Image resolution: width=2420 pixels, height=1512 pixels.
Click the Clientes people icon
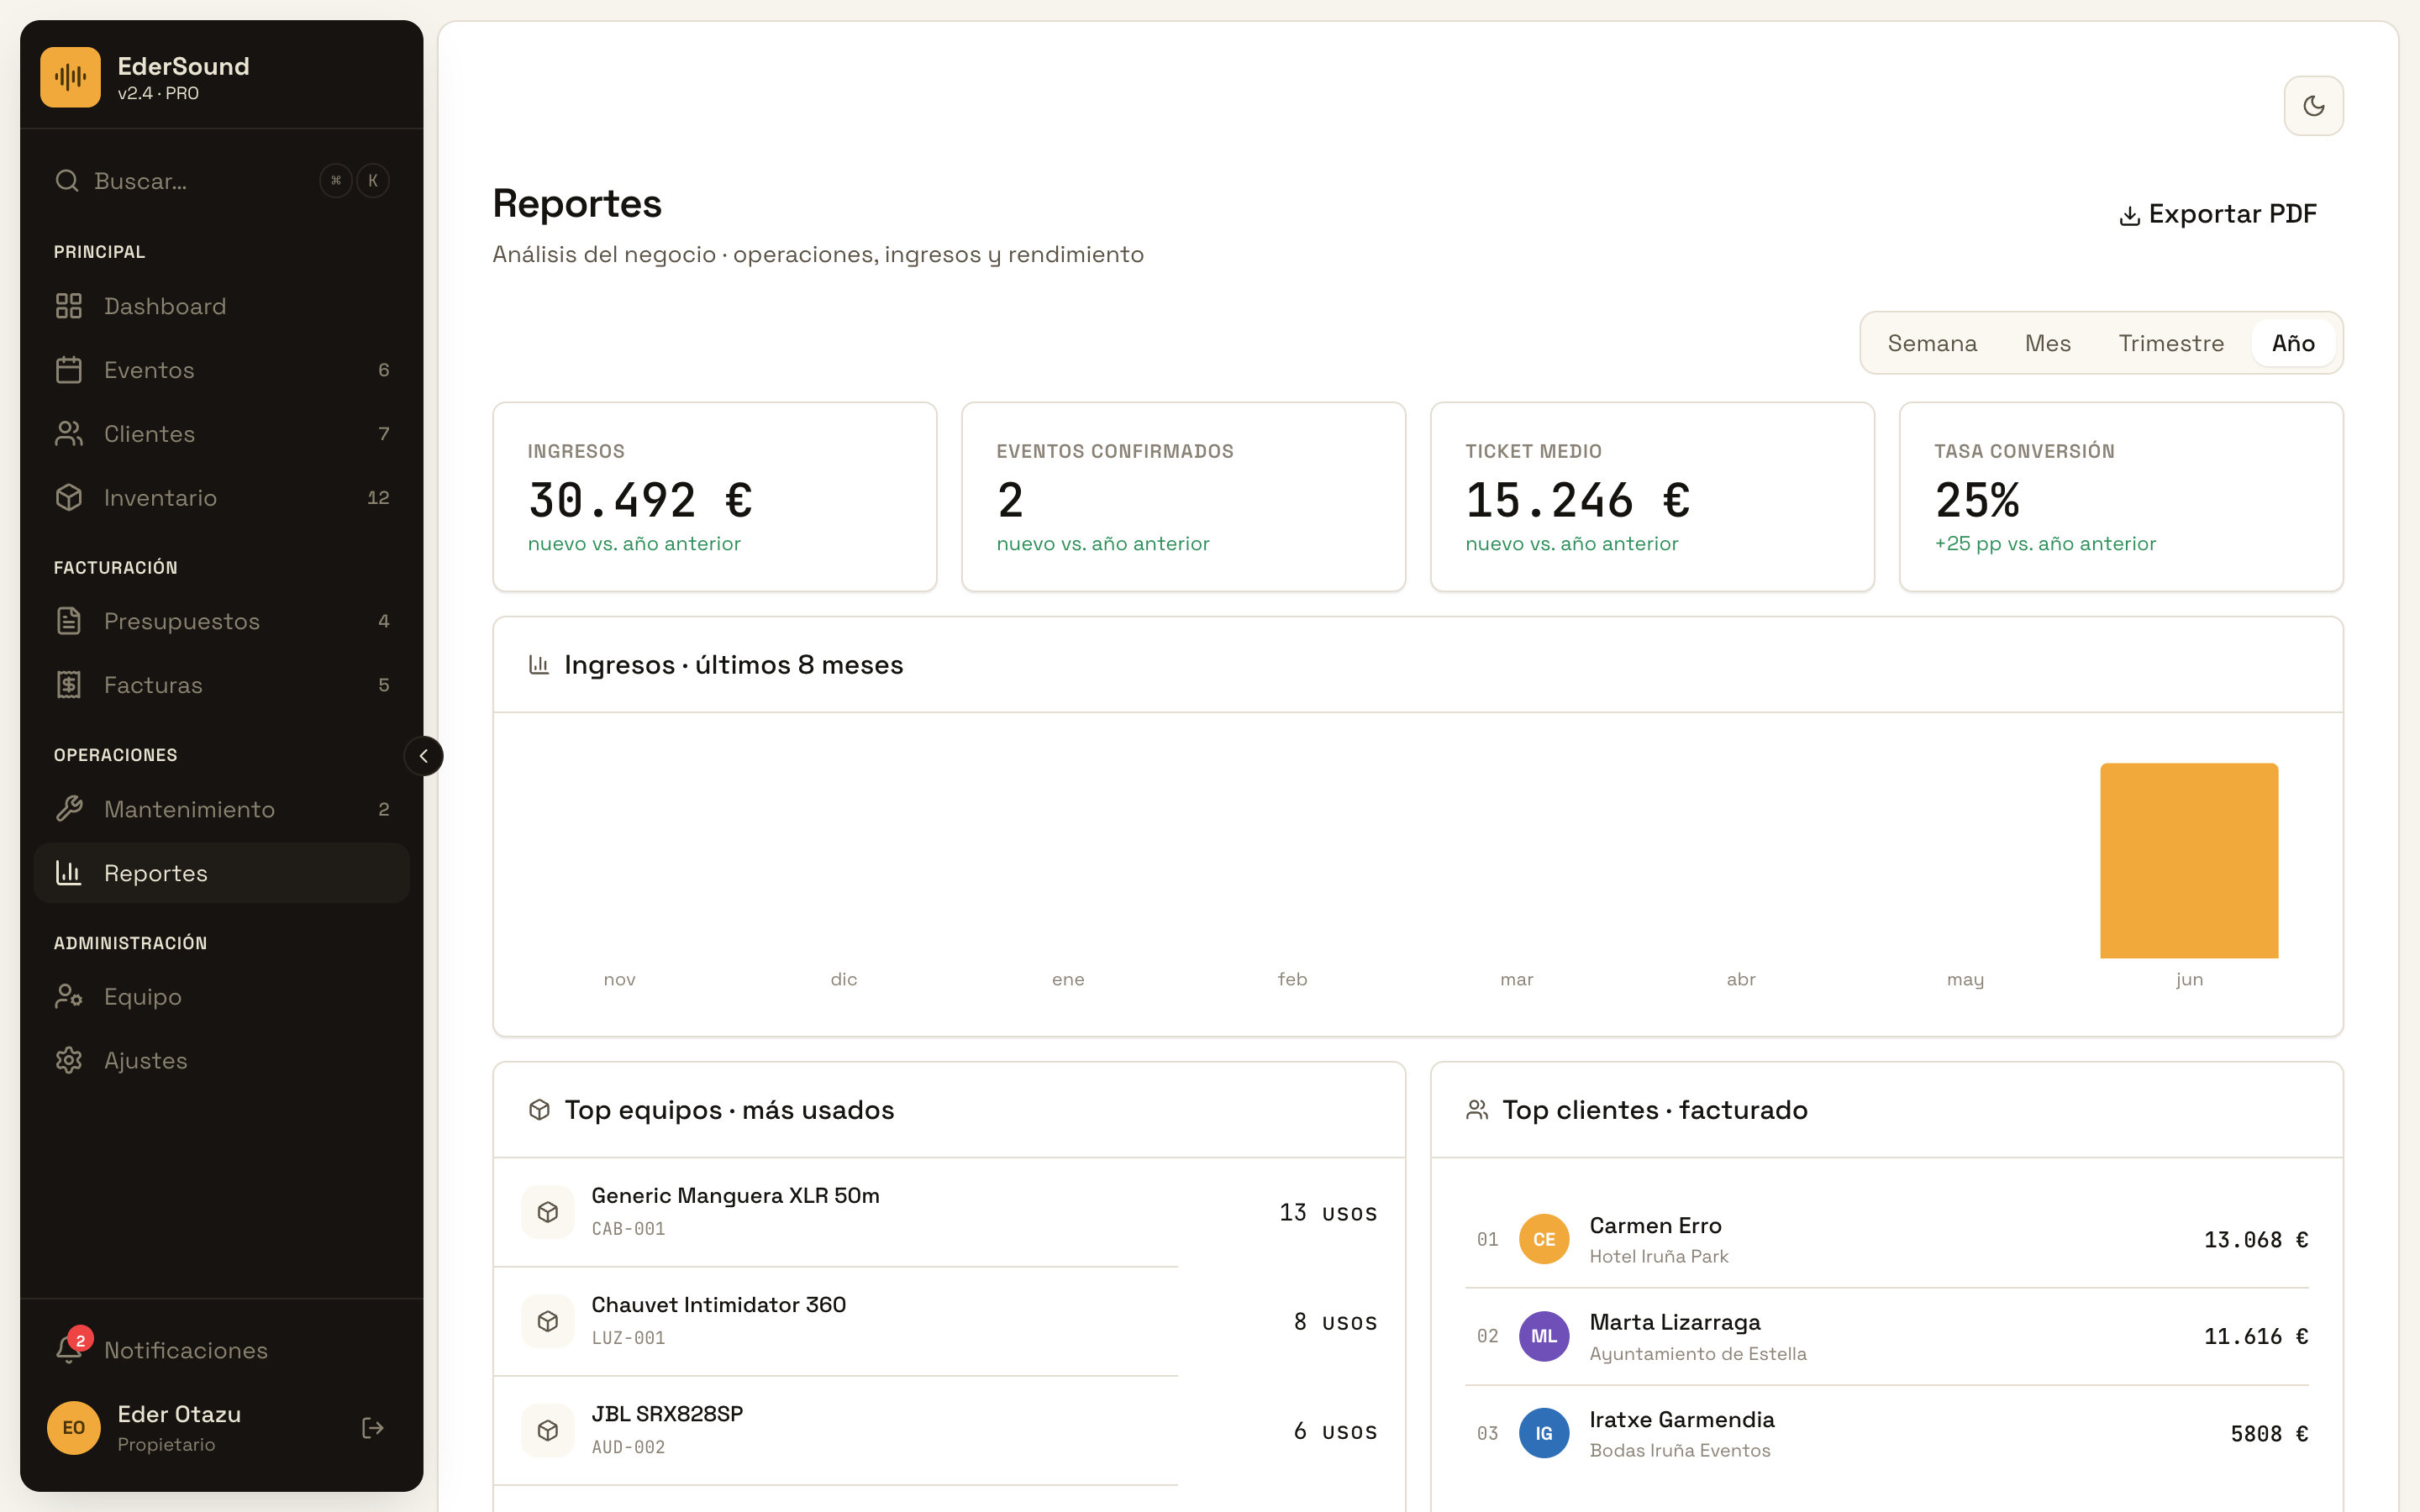pyautogui.click(x=69, y=434)
